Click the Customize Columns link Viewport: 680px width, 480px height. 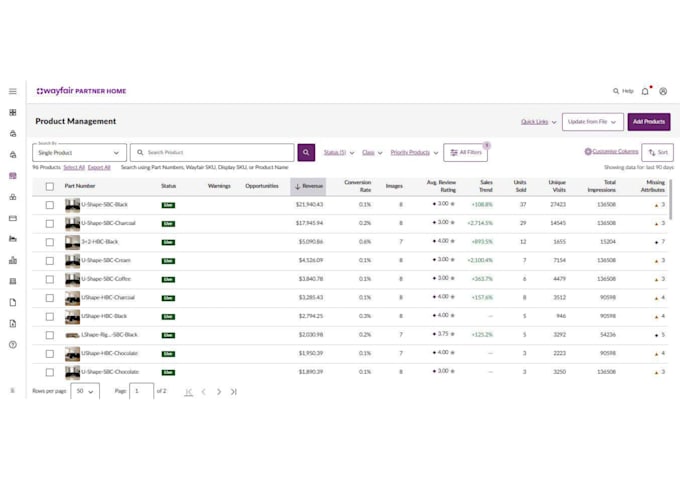(x=611, y=151)
